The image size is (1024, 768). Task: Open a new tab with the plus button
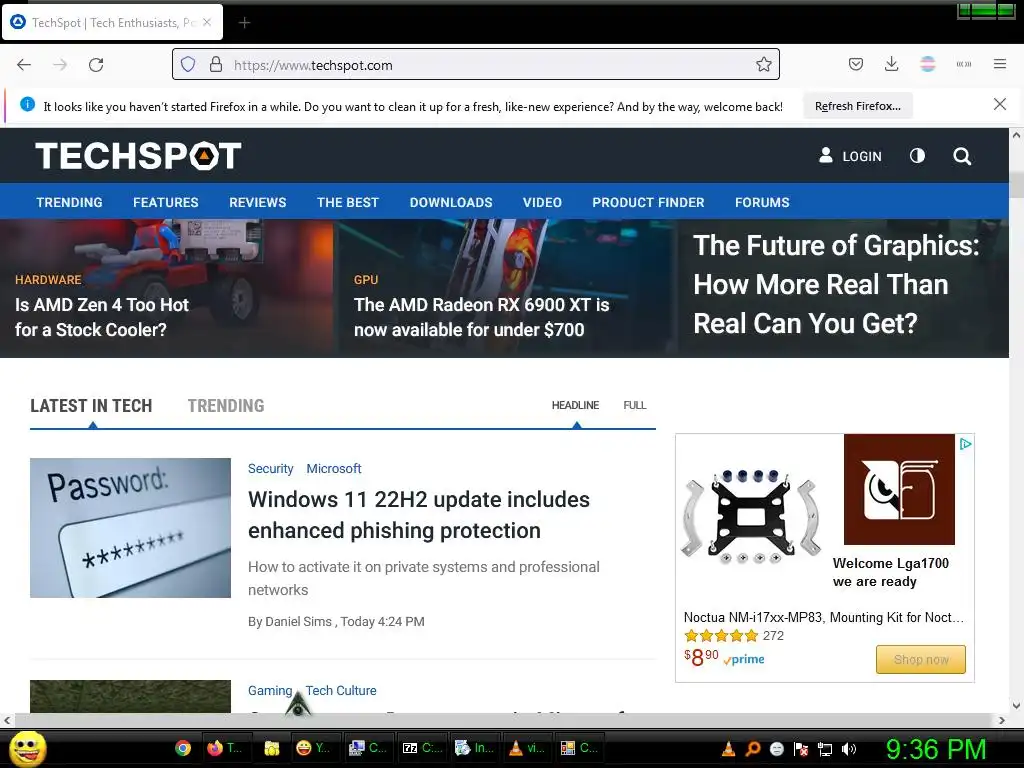coord(244,23)
